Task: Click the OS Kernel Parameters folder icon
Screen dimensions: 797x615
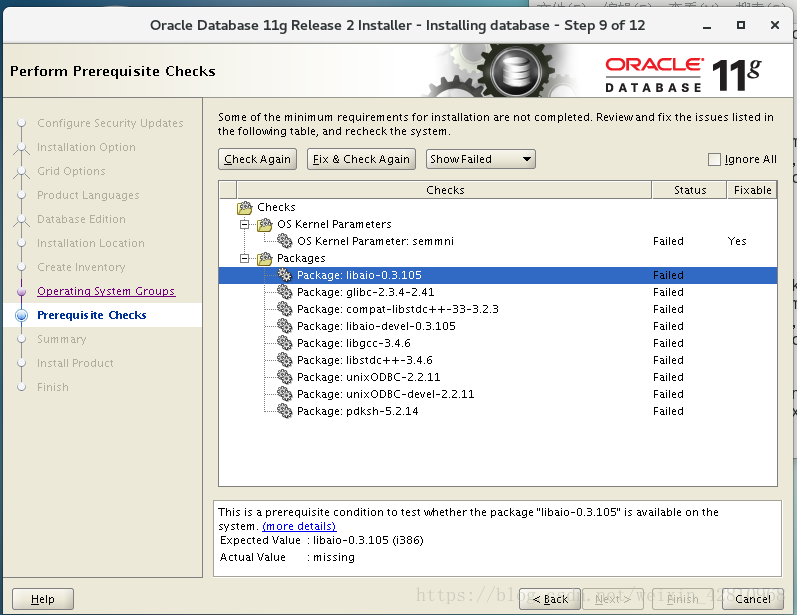Action: point(265,224)
